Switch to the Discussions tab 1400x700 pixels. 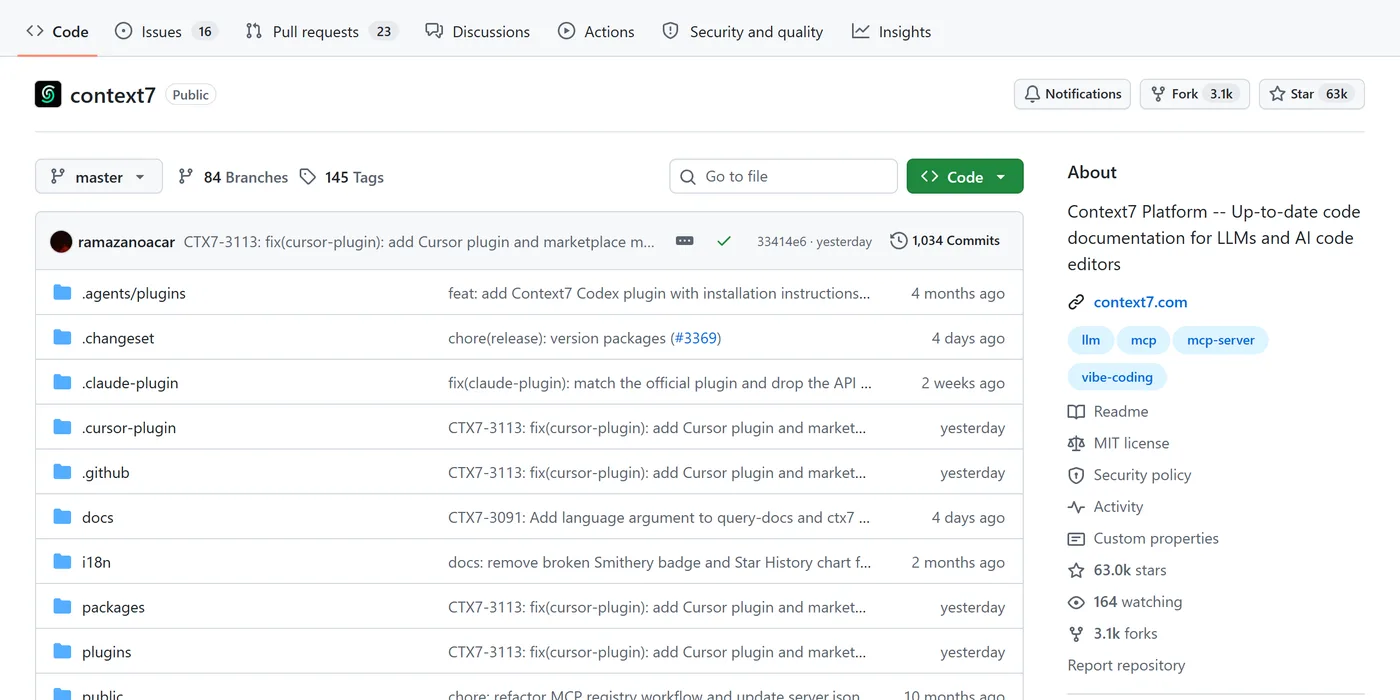tap(478, 31)
